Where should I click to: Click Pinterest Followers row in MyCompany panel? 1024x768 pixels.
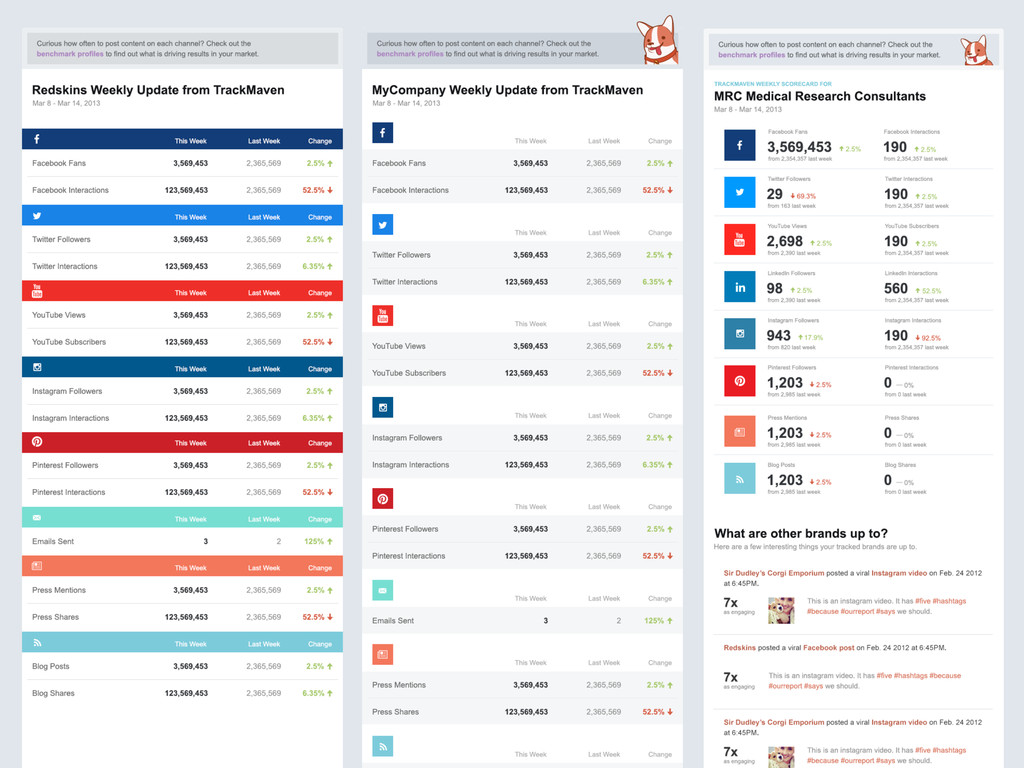(522, 529)
